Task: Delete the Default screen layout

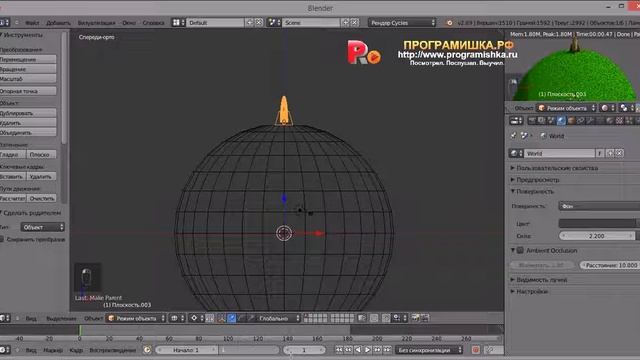Action: (x=259, y=23)
